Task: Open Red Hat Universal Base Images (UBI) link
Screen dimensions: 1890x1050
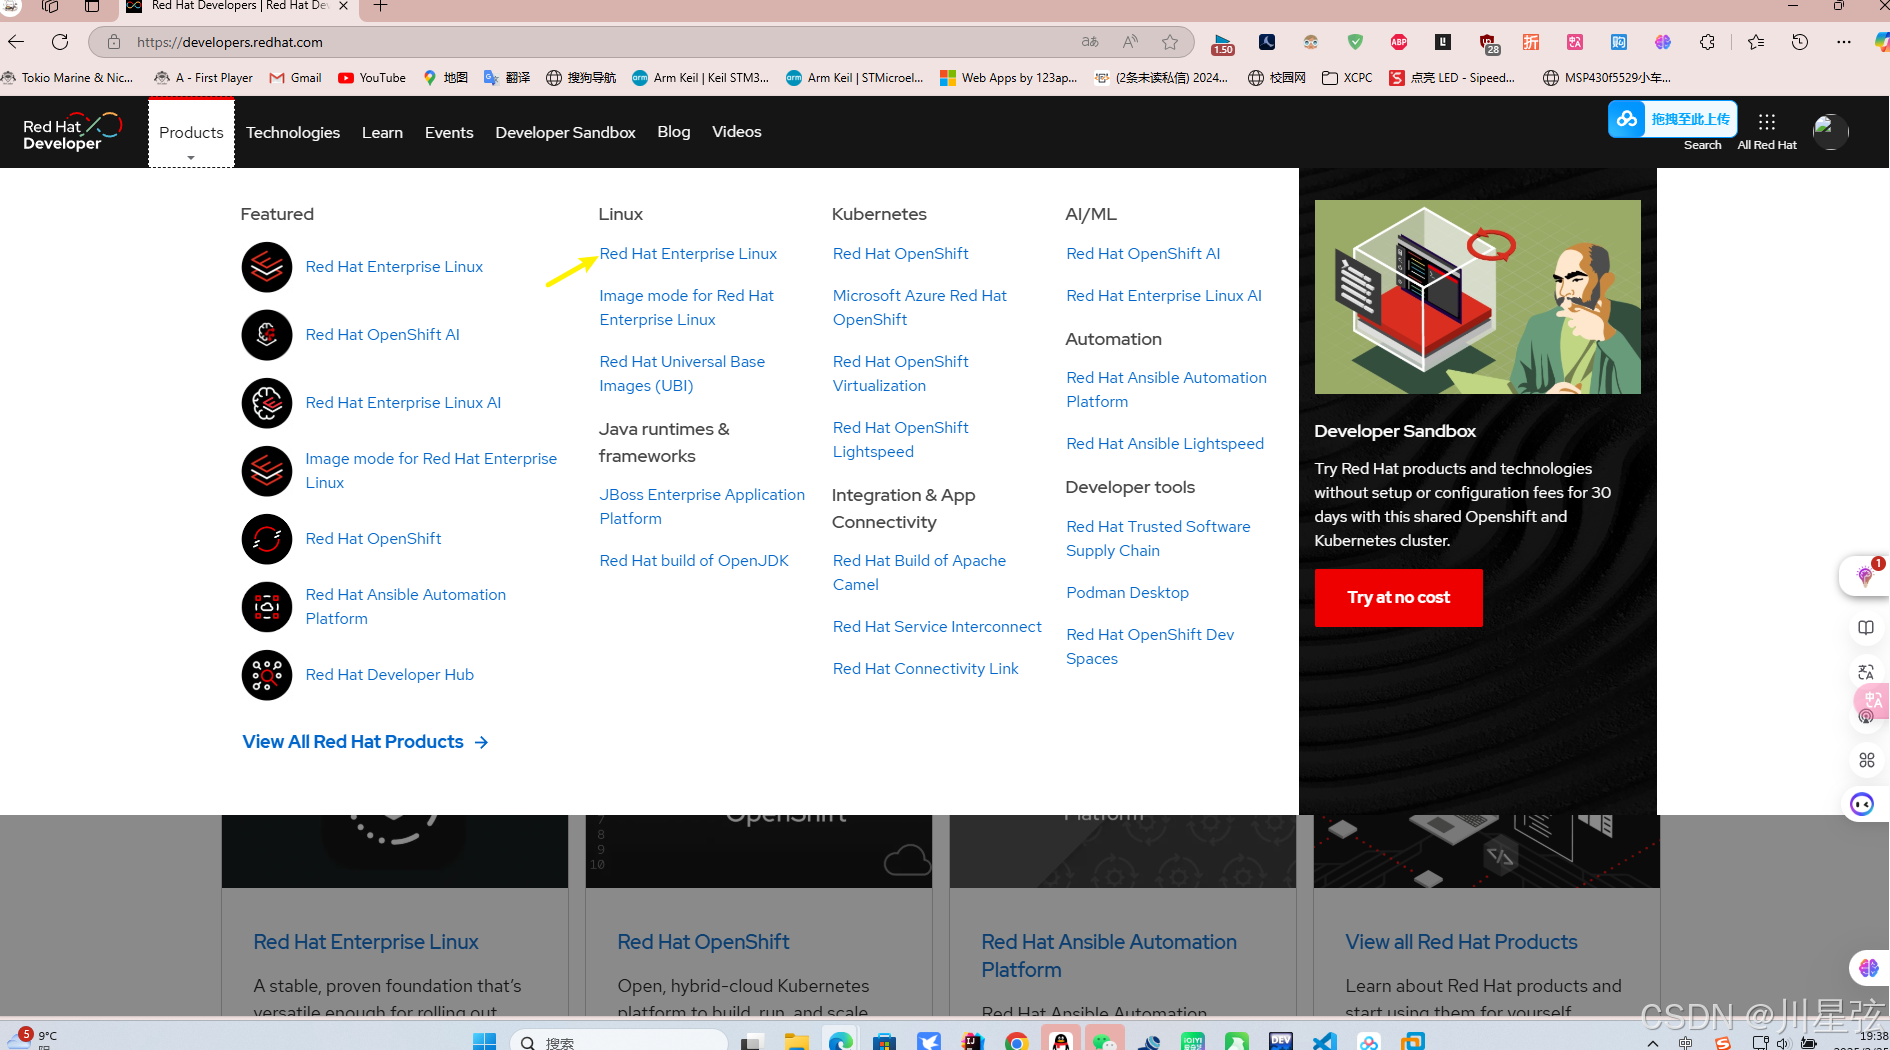Action: [682, 374]
